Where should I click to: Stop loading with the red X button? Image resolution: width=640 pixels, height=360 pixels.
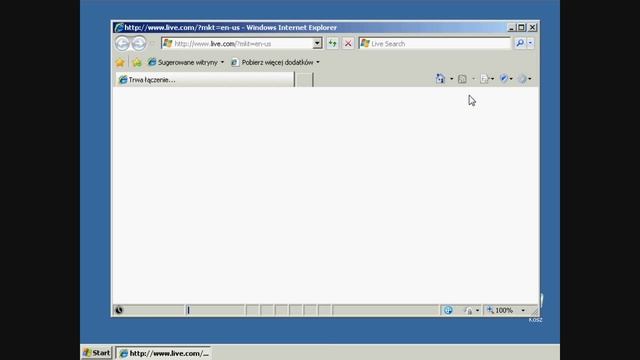pyautogui.click(x=348, y=43)
